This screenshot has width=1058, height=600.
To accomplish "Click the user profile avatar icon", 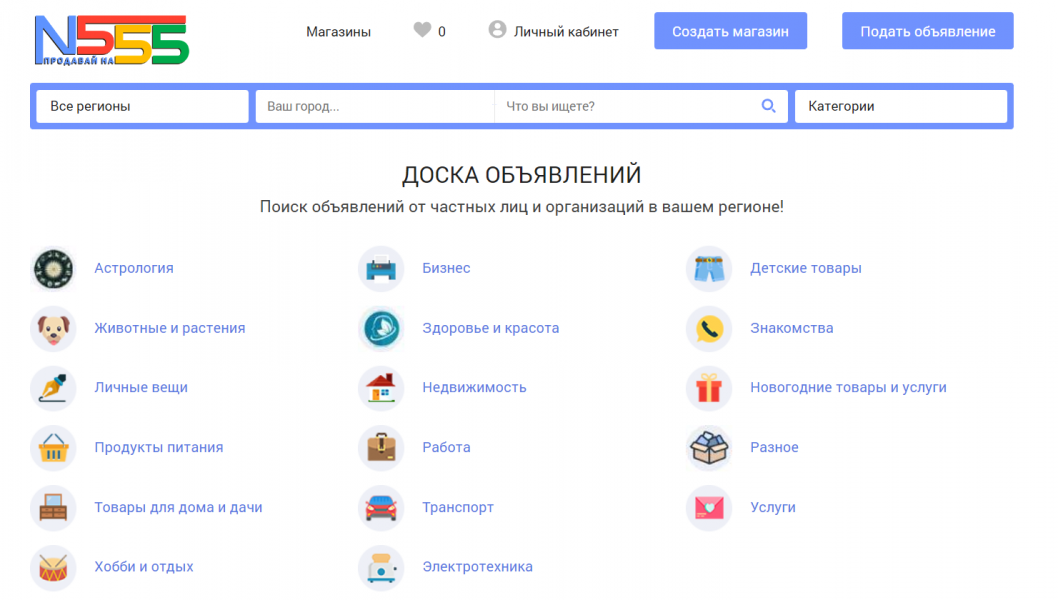I will [497, 29].
